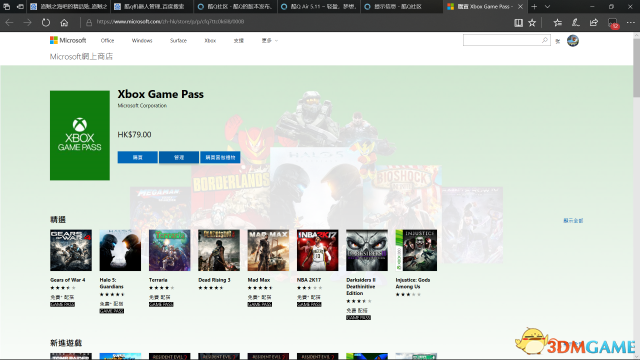Open the Dead Rising 3 cover
The height and width of the screenshot is (360, 640).
pyautogui.click(x=219, y=250)
